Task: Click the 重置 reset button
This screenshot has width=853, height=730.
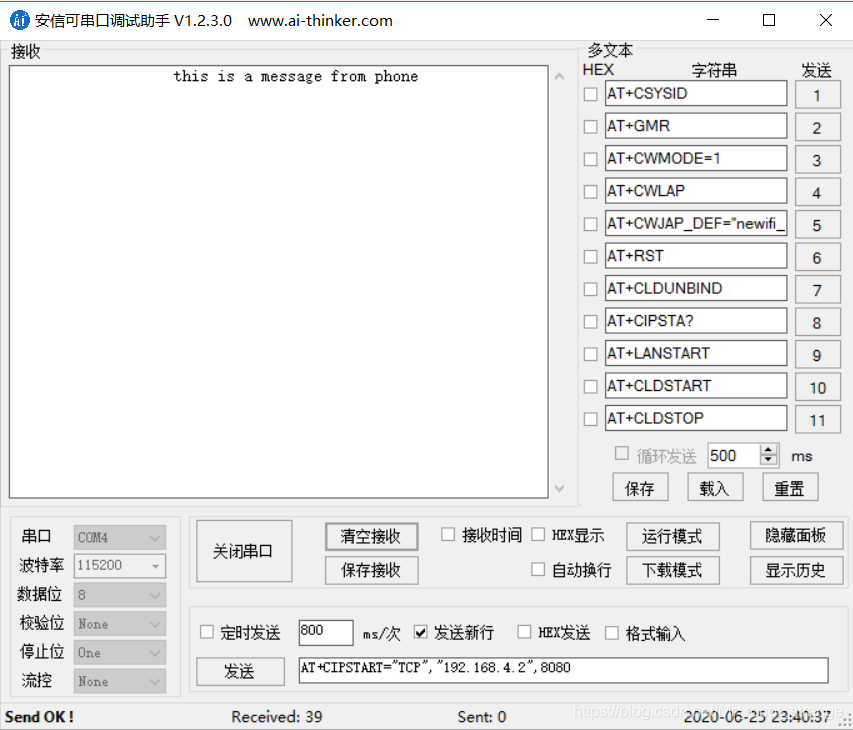Action: (790, 487)
